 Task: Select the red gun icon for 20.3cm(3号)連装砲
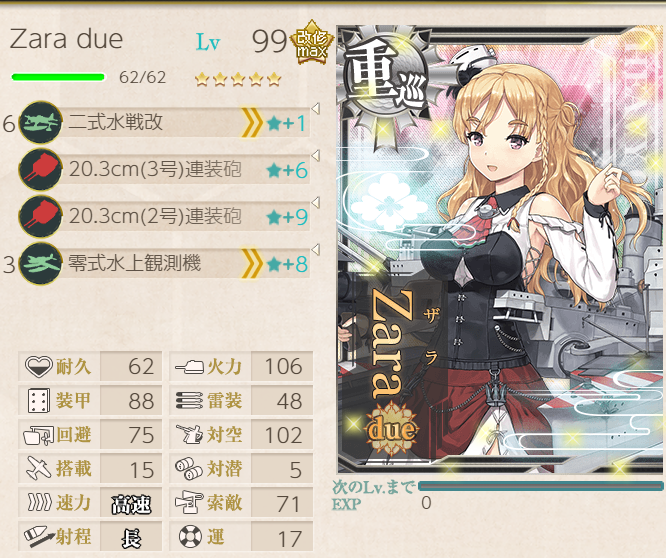pyautogui.click(x=41, y=169)
